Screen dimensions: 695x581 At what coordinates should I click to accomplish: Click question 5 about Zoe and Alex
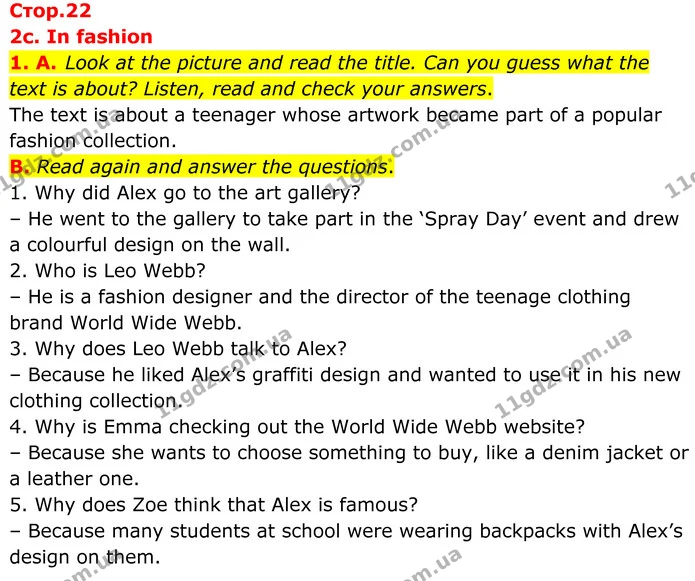coord(214,504)
